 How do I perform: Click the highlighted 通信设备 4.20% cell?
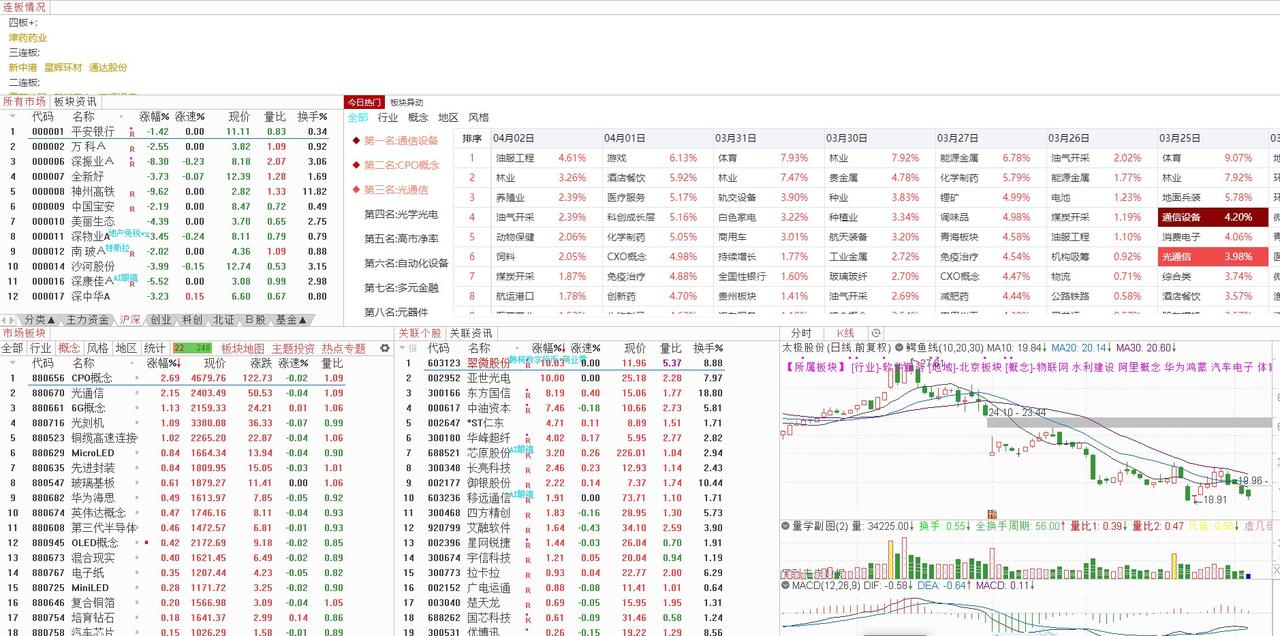tap(1212, 217)
